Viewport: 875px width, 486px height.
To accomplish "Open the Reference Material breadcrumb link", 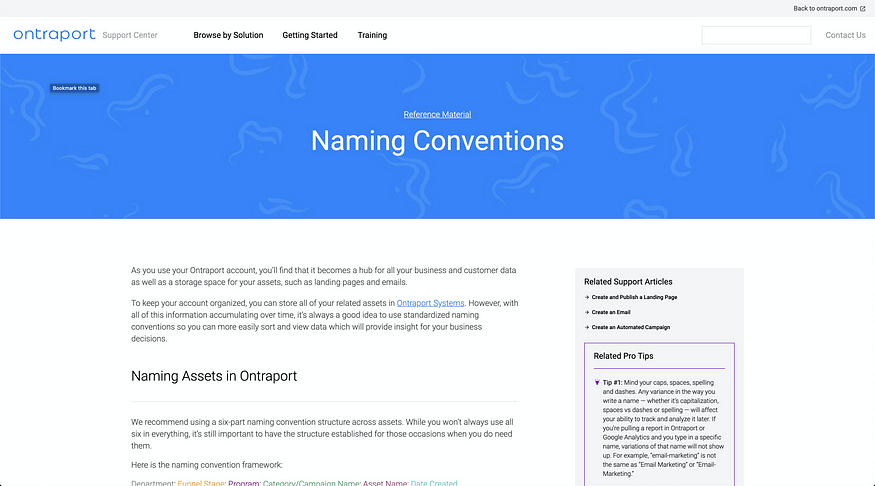I will tap(437, 114).
